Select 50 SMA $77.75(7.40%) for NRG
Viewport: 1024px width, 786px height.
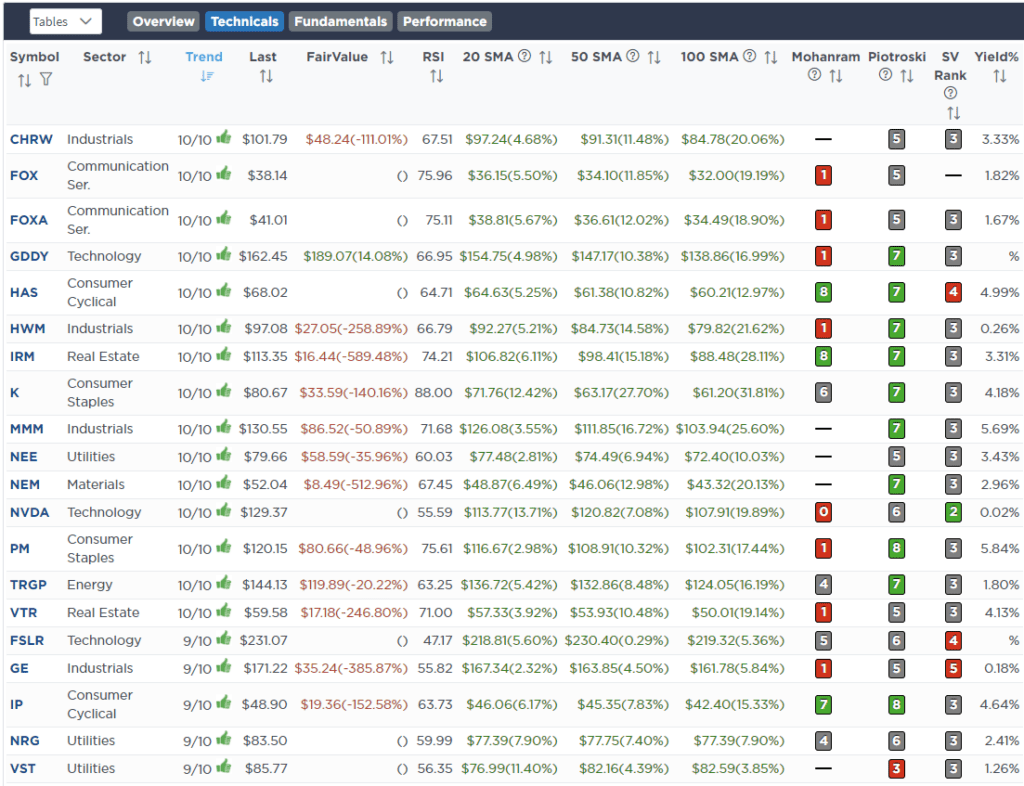[624, 741]
